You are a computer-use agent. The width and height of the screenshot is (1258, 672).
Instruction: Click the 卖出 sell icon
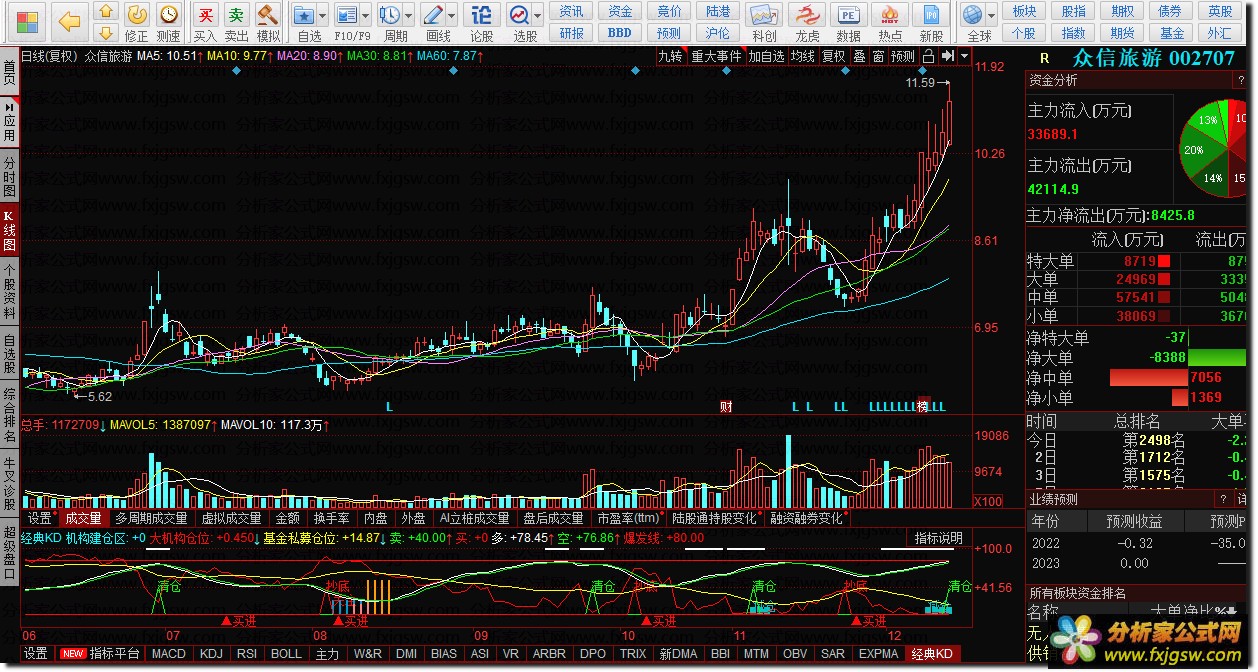(x=236, y=21)
